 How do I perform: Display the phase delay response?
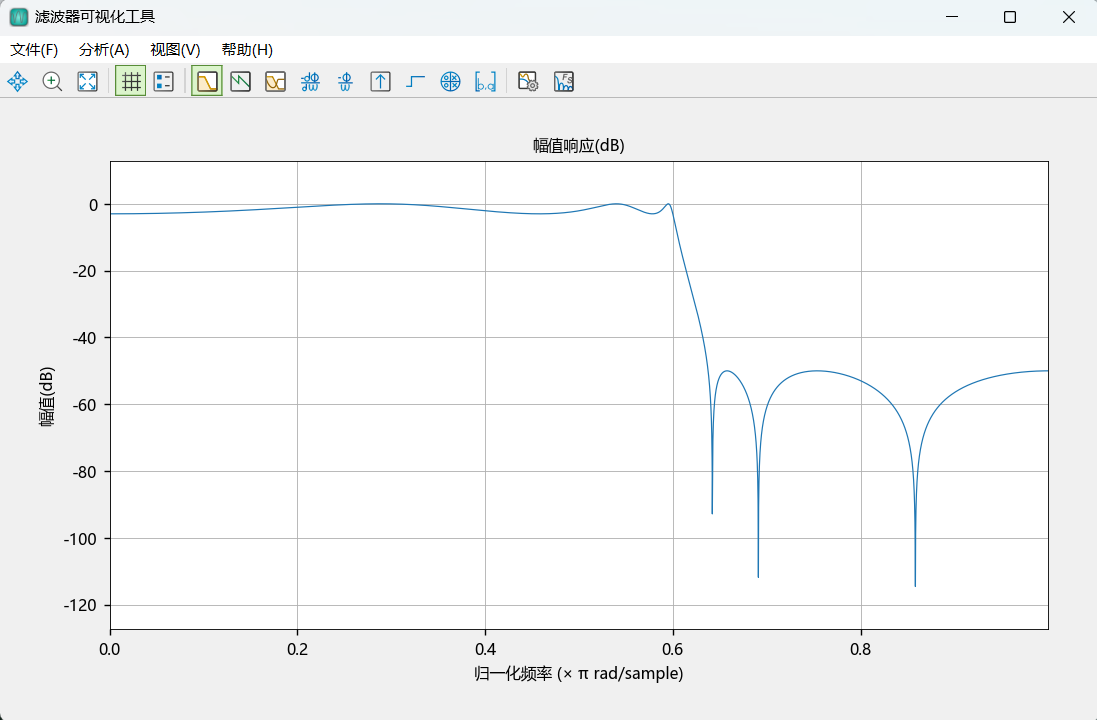tap(346, 82)
